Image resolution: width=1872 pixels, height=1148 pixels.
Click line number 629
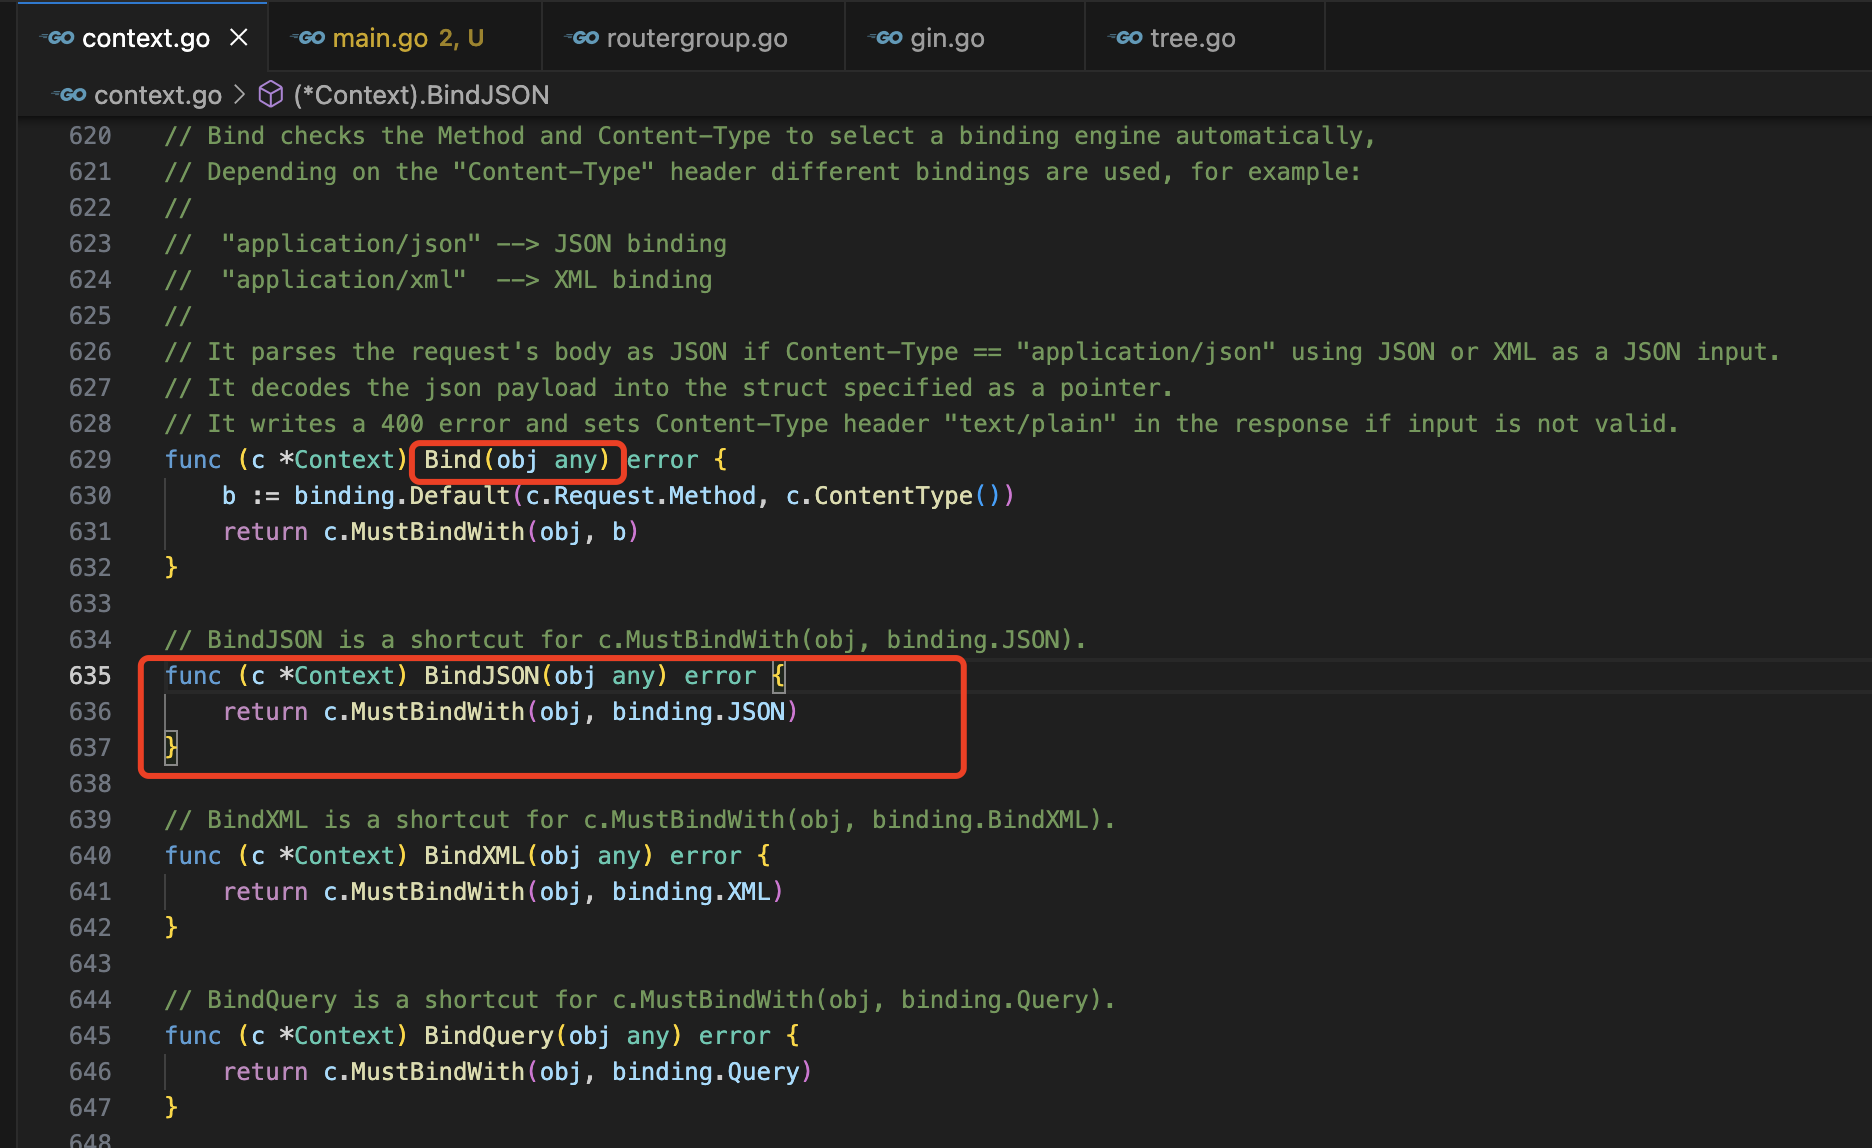click(90, 460)
